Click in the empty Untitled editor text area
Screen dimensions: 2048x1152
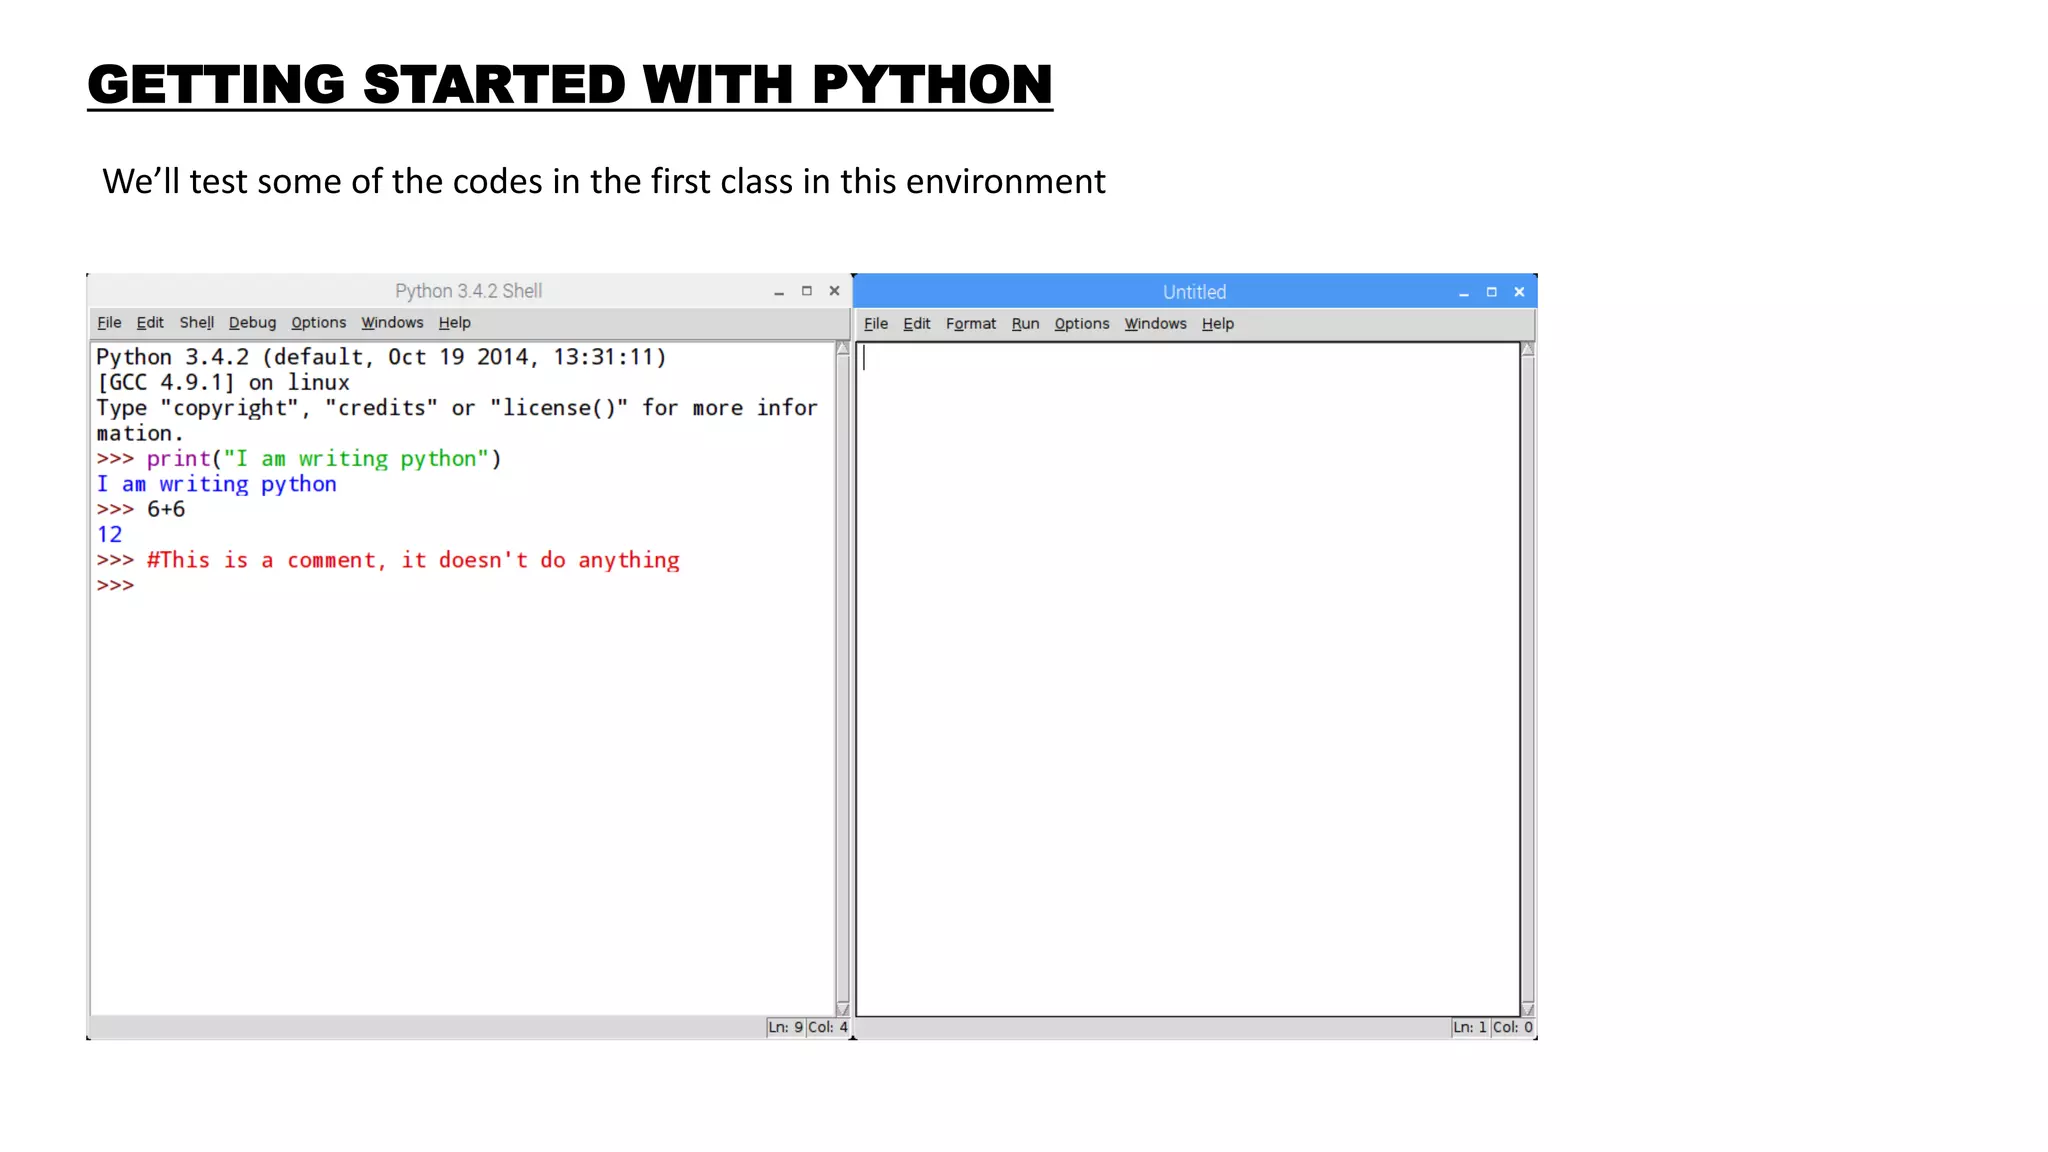point(1188,679)
